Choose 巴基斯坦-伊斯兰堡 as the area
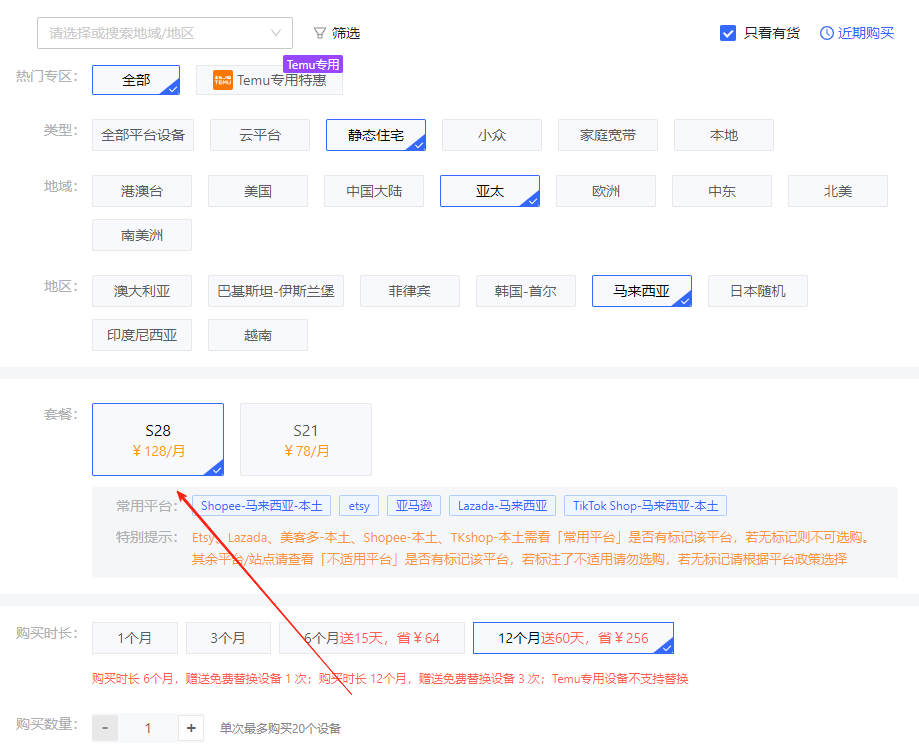 click(x=276, y=291)
